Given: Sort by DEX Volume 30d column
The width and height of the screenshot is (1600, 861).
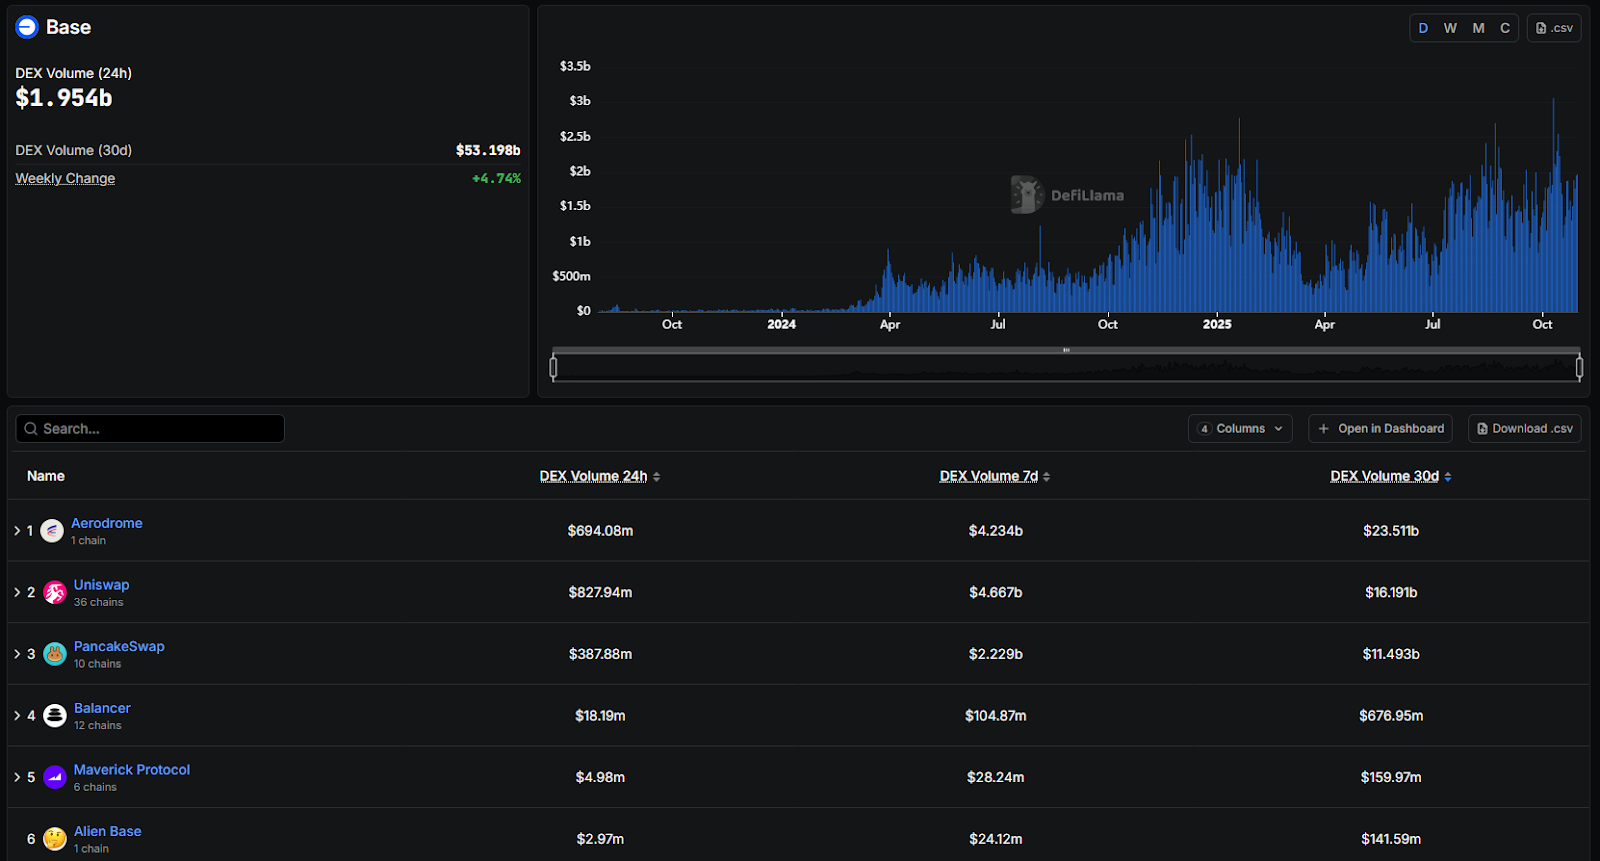Looking at the screenshot, I should [x=1390, y=477].
